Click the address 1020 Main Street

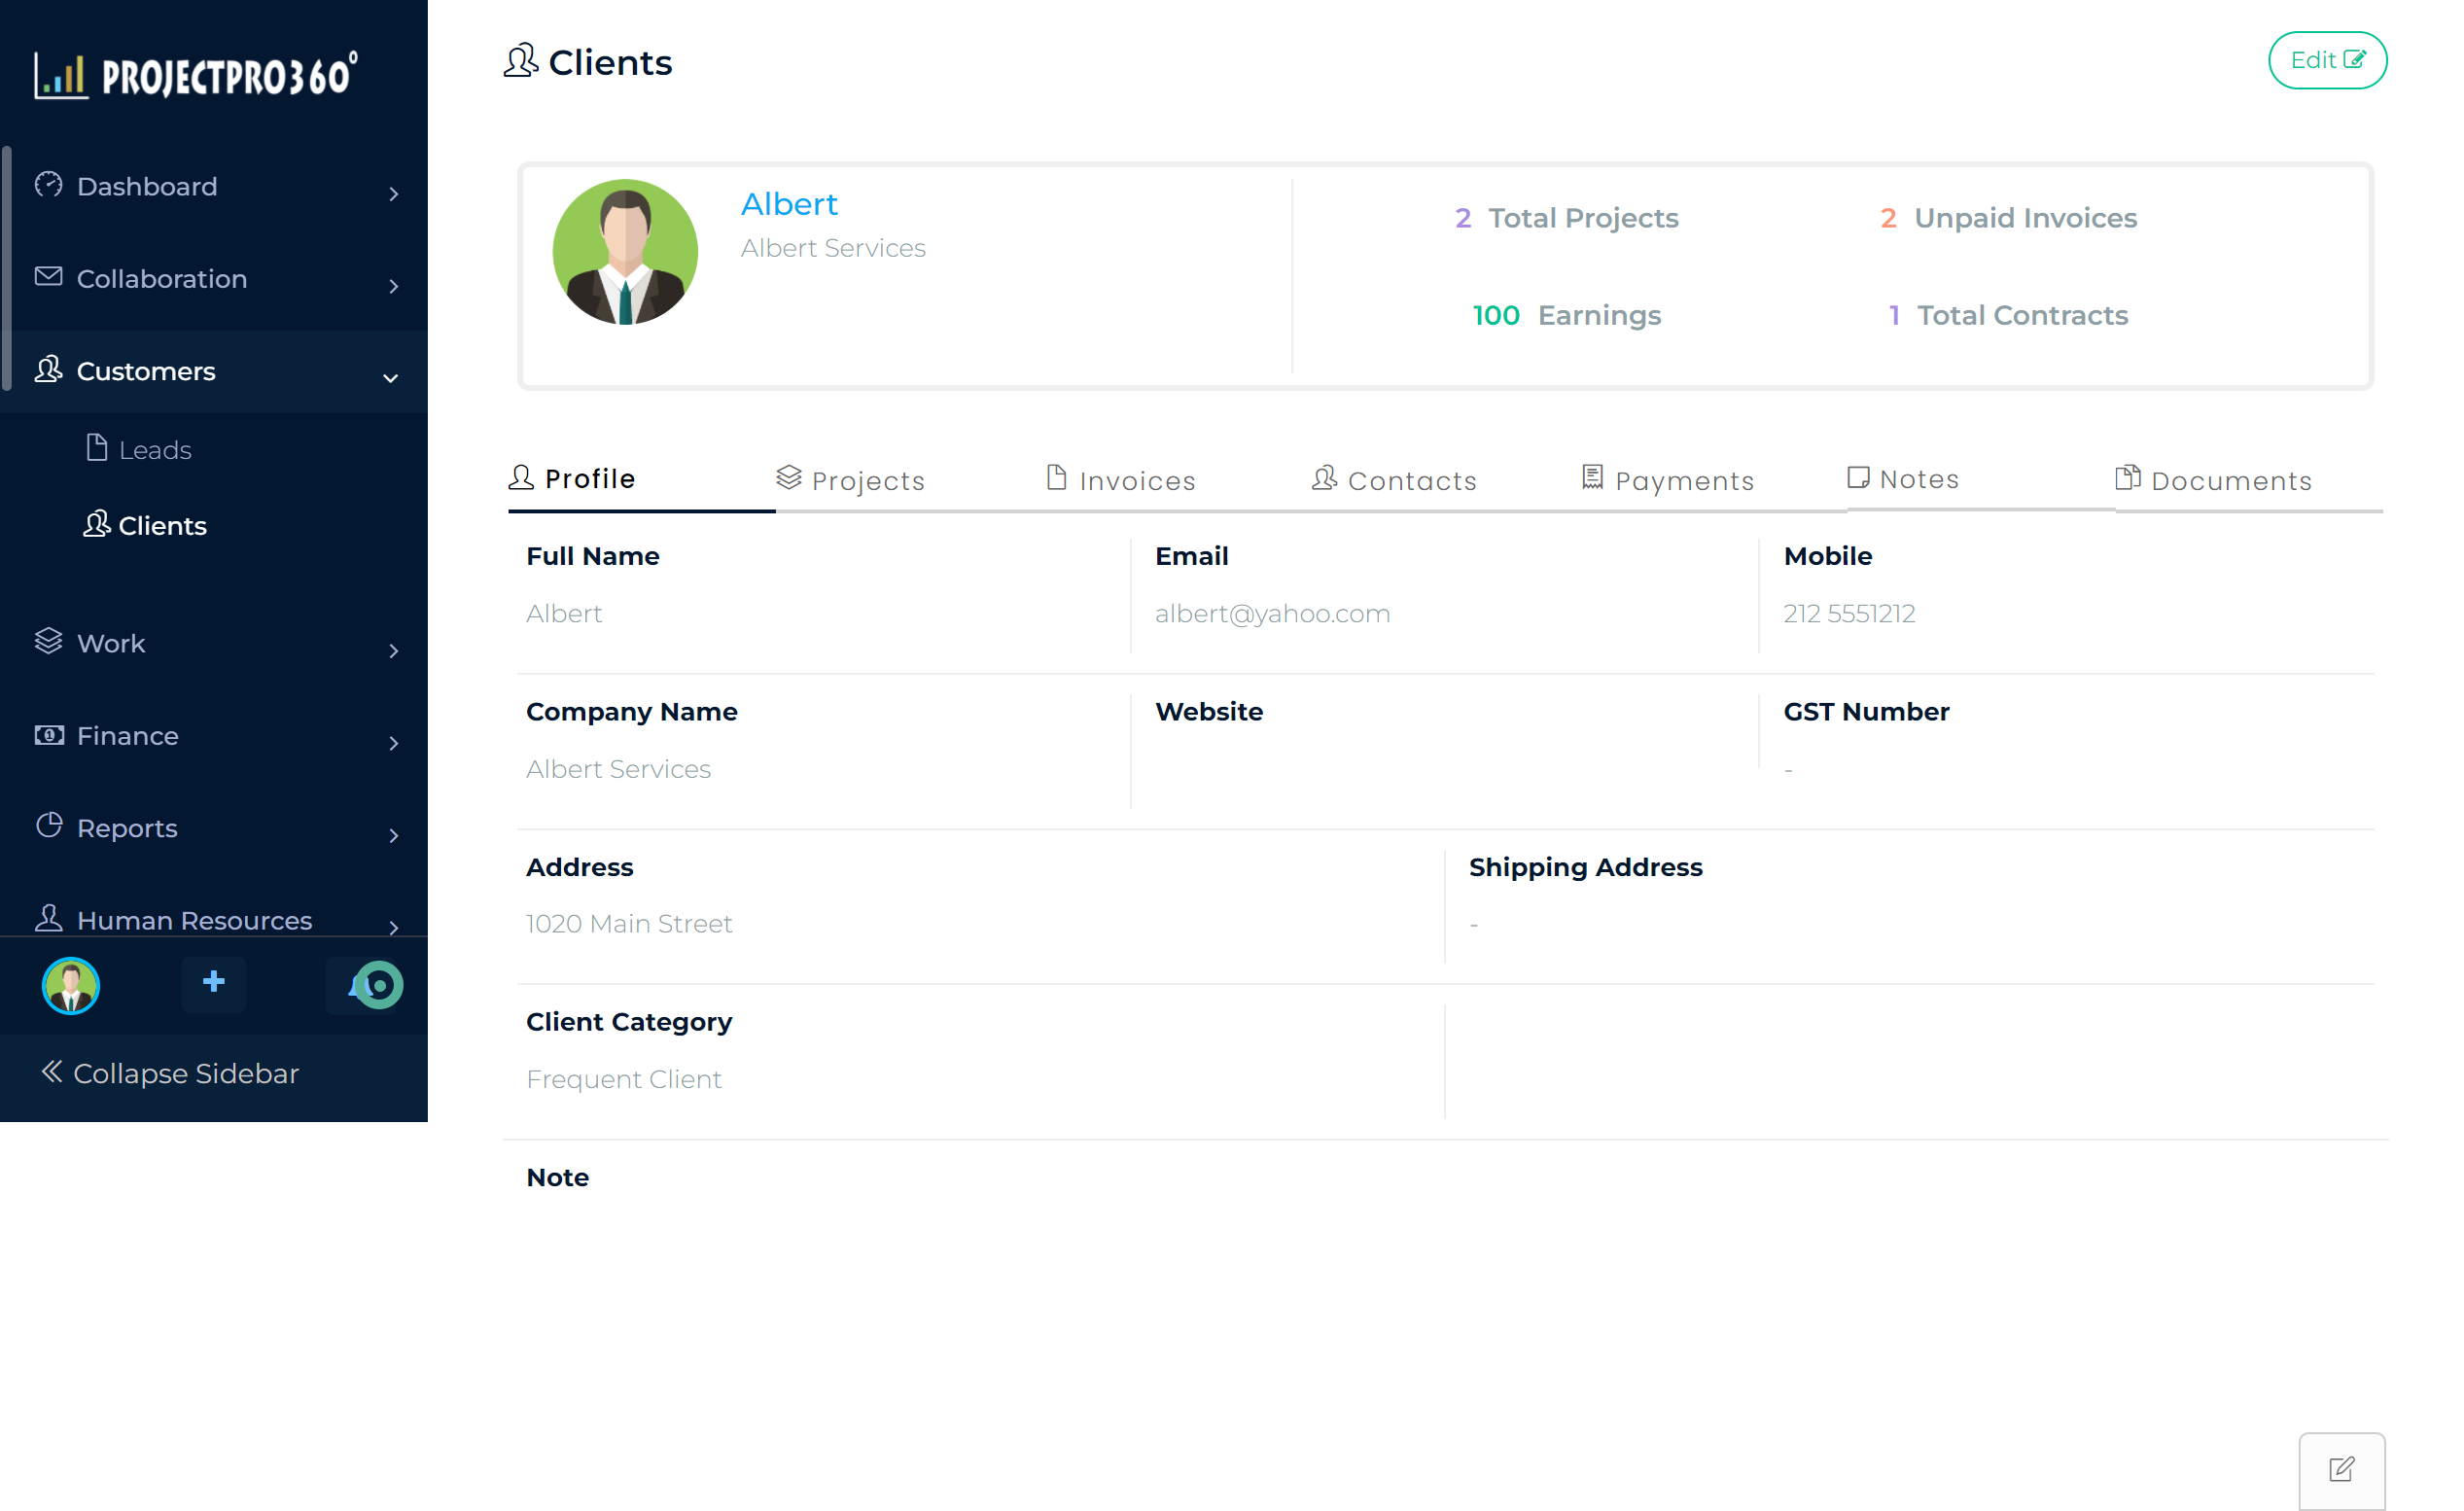[x=629, y=923]
